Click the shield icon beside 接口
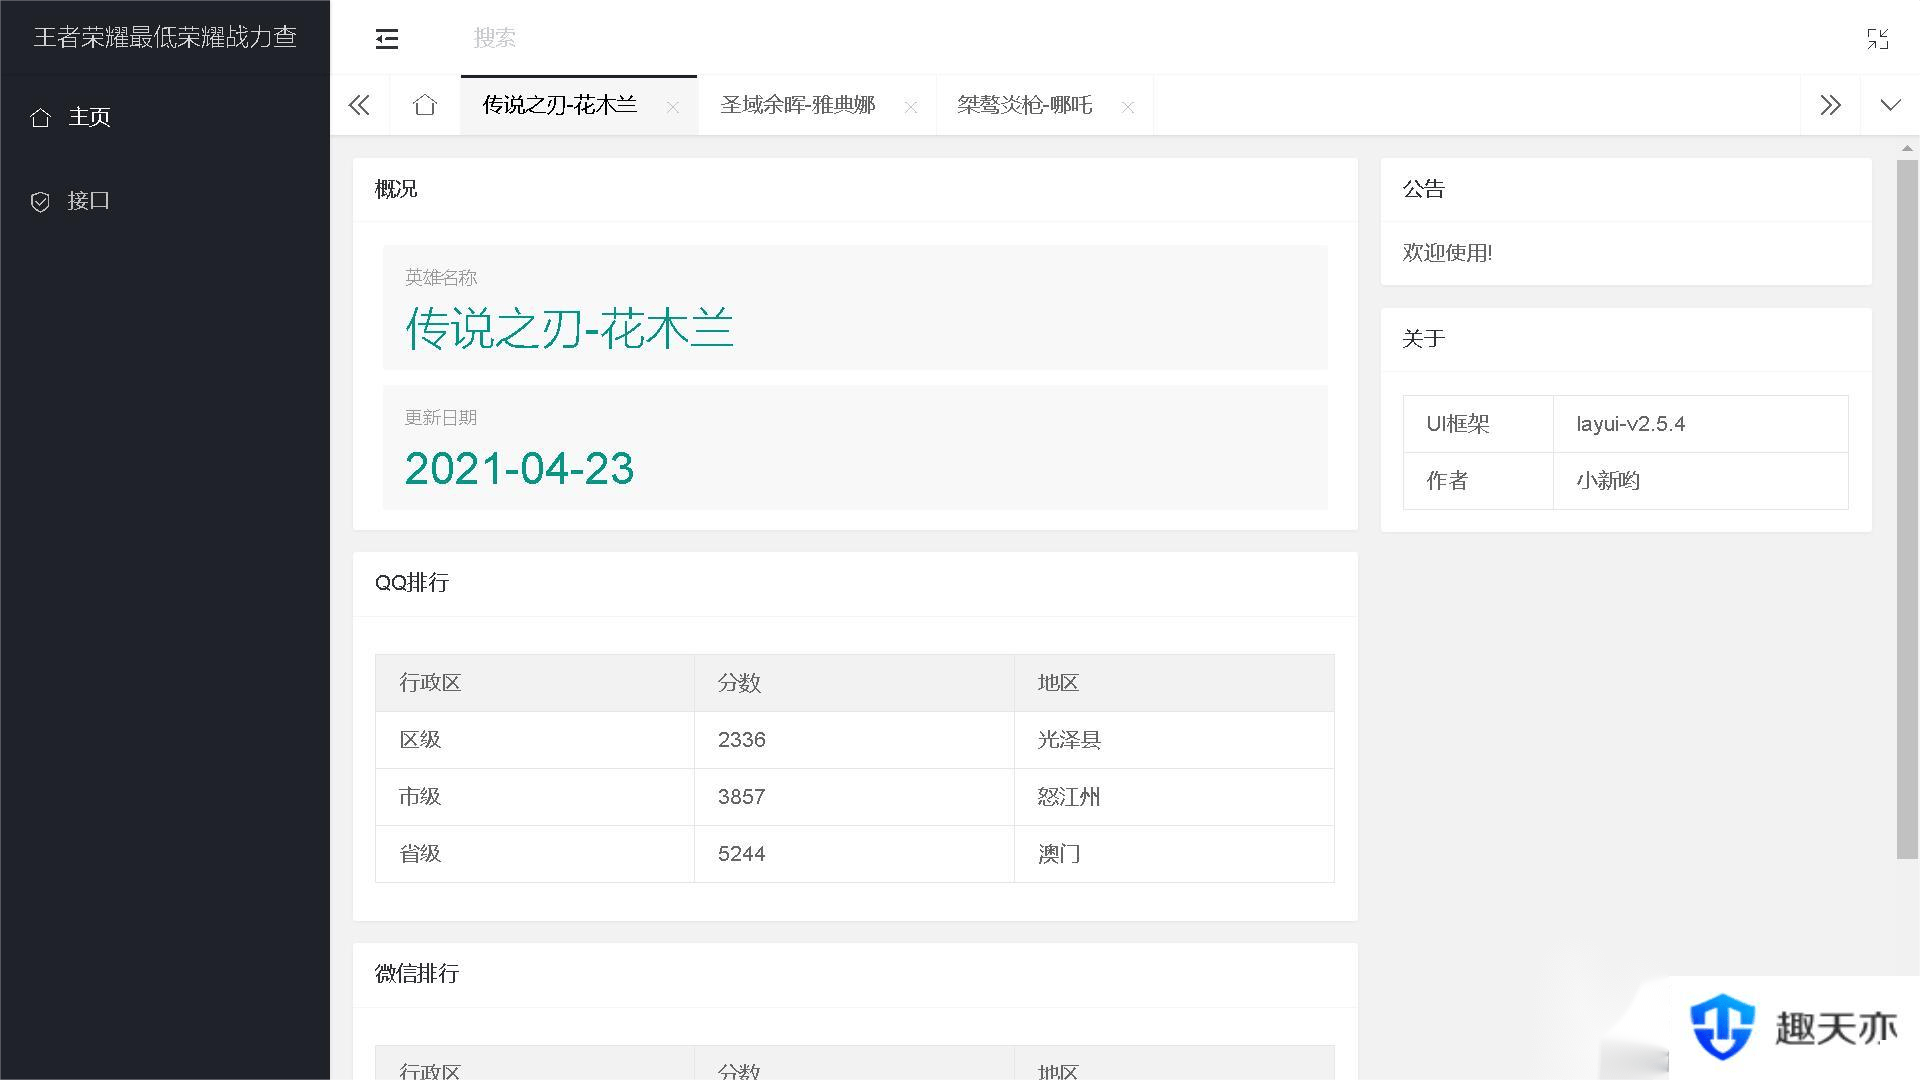The image size is (1920, 1080). (x=40, y=202)
